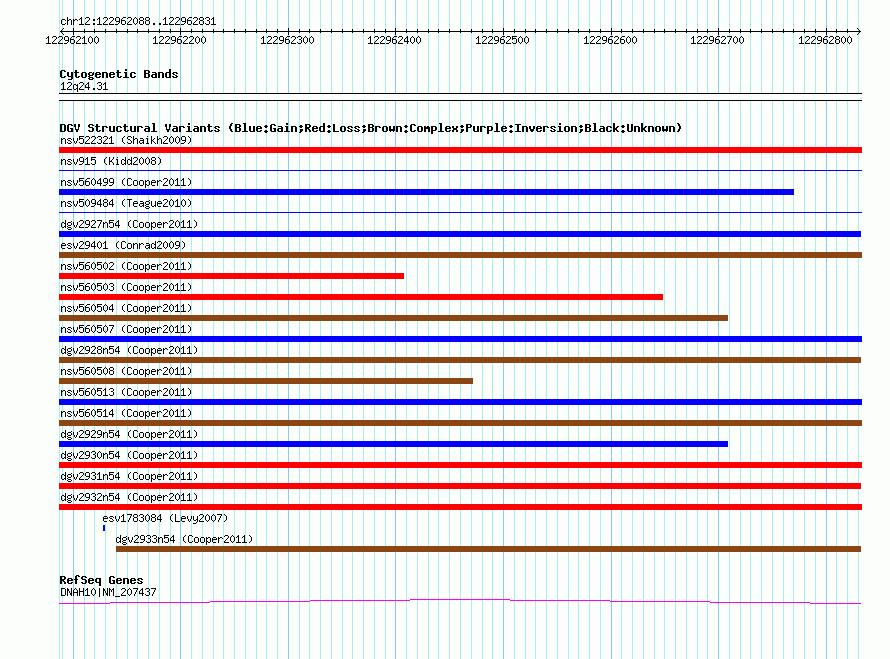Click the dgv2930n54 (Cooper2011) label

[129, 455]
